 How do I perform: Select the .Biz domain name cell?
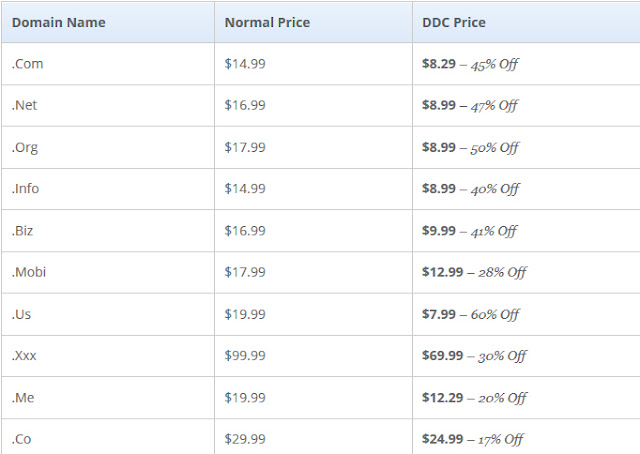(108, 231)
